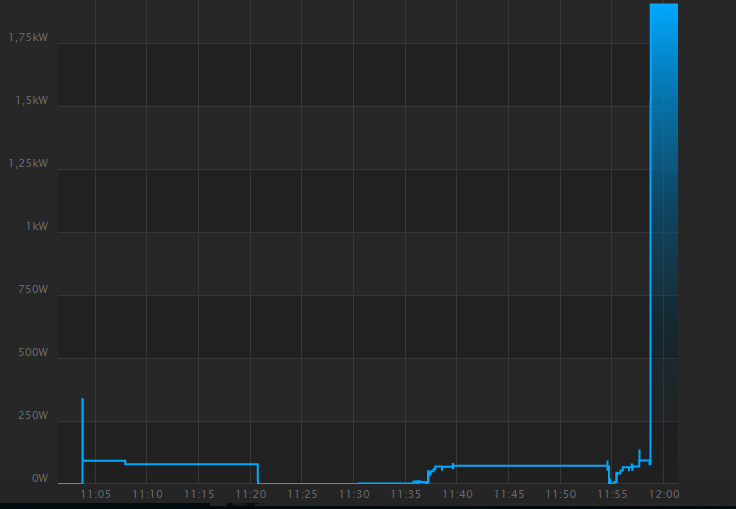
Task: Click the 1kW power axis label
Action: [x=36, y=226]
